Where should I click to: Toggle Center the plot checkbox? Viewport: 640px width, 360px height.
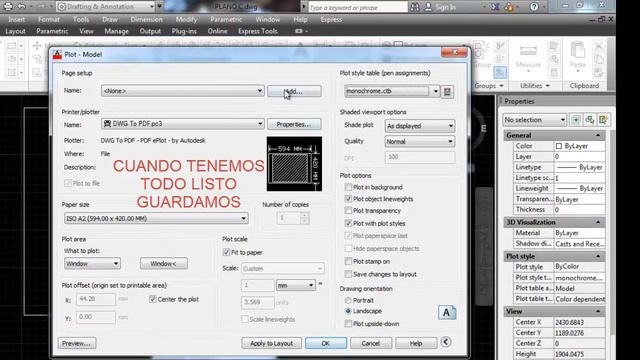pyautogui.click(x=153, y=299)
